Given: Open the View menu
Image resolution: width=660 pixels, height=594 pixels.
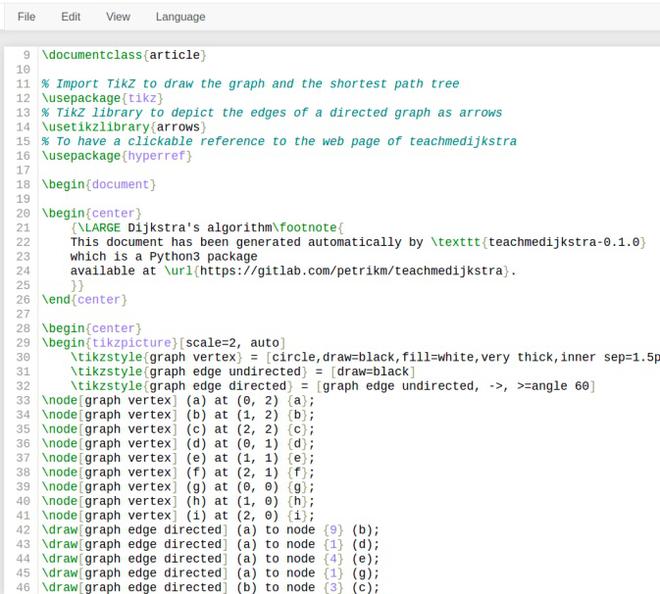Looking at the screenshot, I should pyautogui.click(x=118, y=17).
